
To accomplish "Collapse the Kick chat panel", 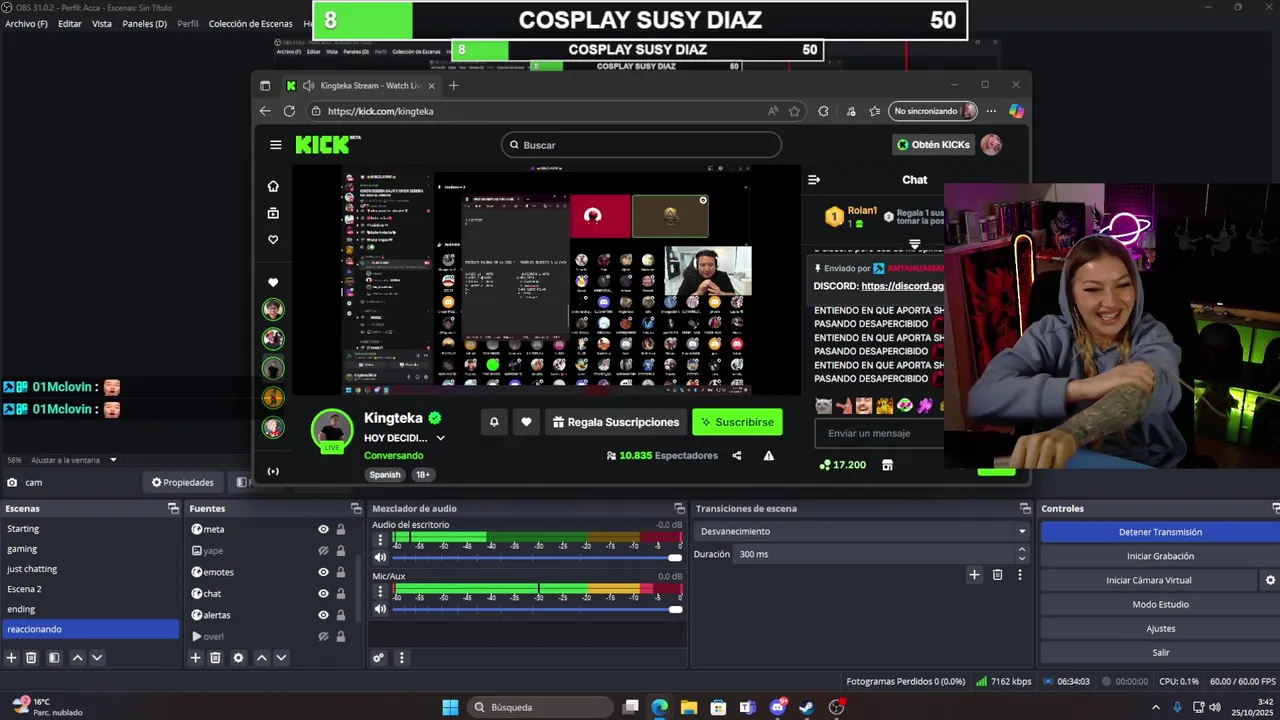I will pos(814,180).
